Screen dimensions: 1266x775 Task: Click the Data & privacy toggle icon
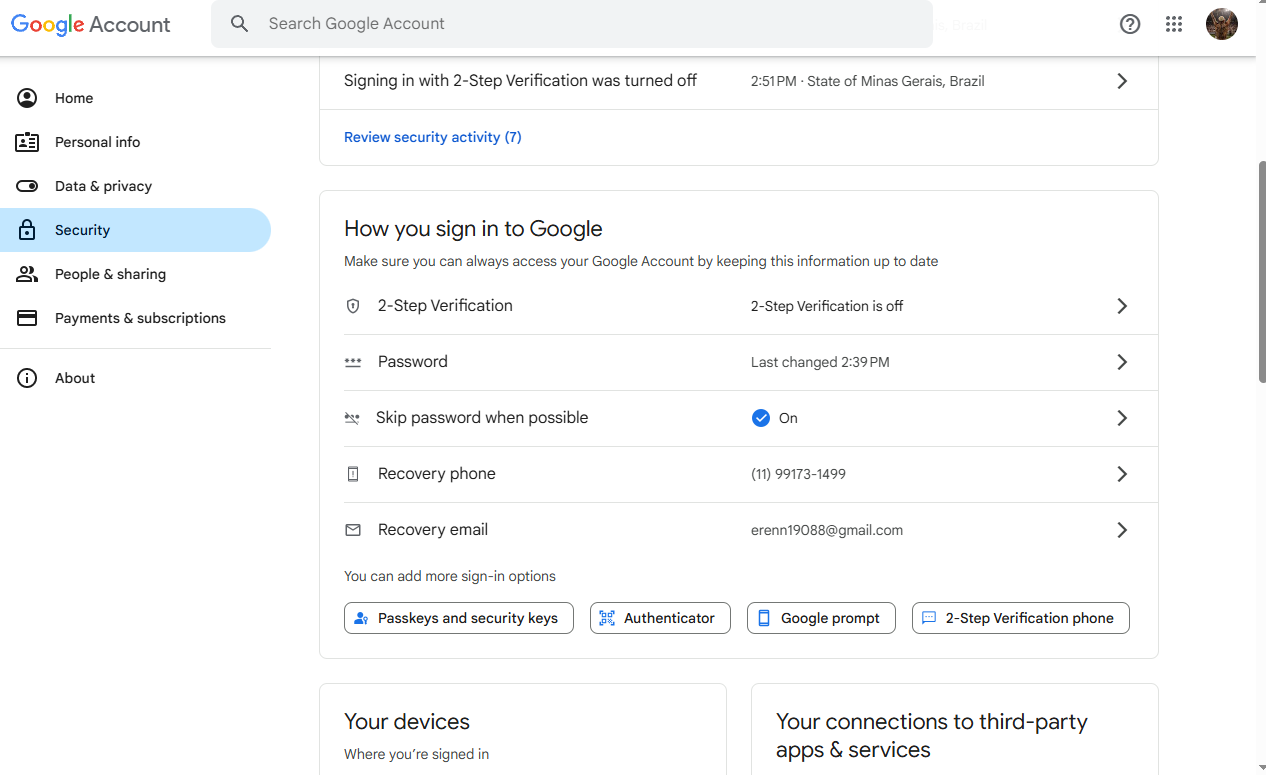click(x=27, y=186)
